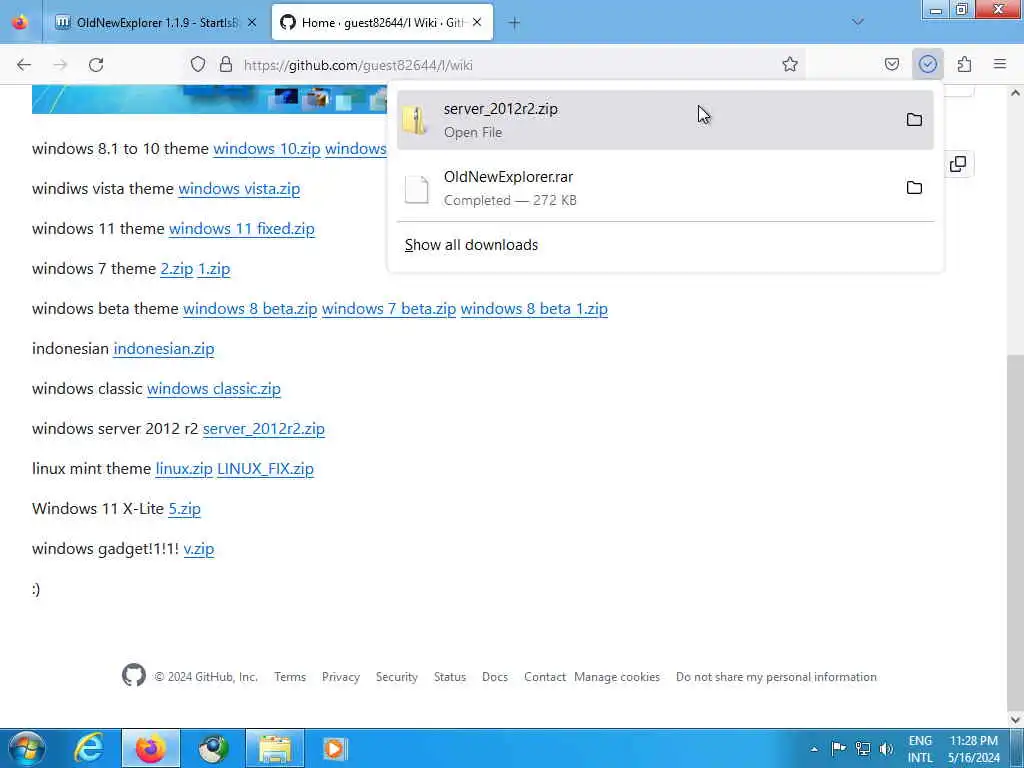Click the 2.zip Windows 7 theme link
1024x768 pixels.
(x=177, y=268)
